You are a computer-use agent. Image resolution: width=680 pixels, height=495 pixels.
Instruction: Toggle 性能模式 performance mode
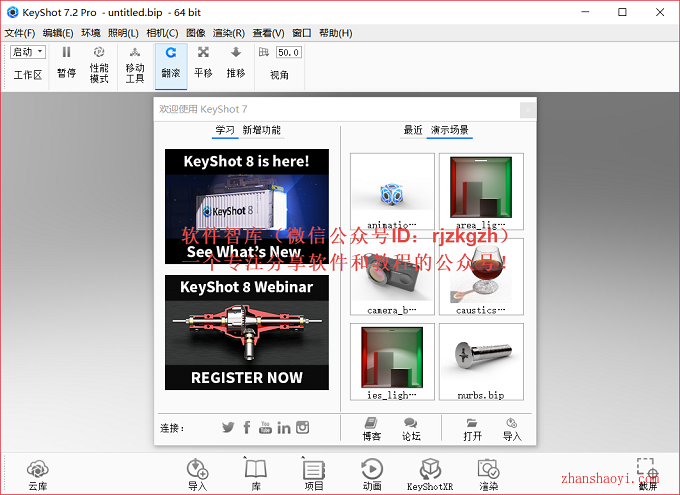[99, 65]
